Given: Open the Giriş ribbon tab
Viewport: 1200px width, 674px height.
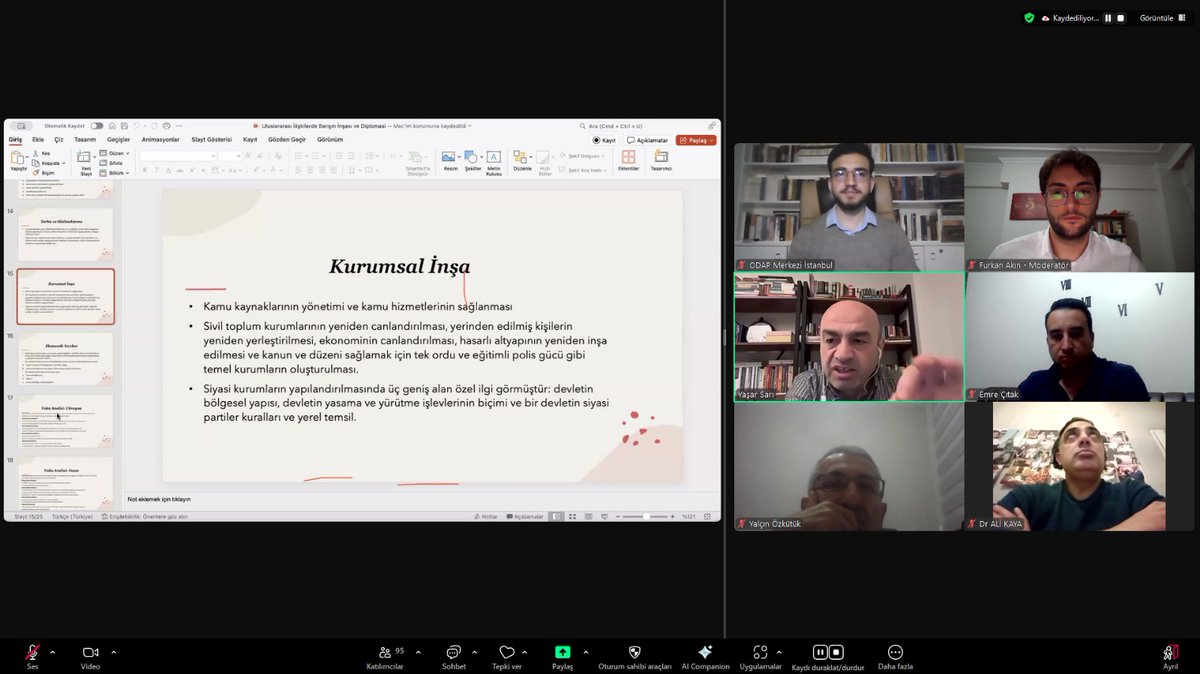Looking at the screenshot, I should tap(15, 140).
